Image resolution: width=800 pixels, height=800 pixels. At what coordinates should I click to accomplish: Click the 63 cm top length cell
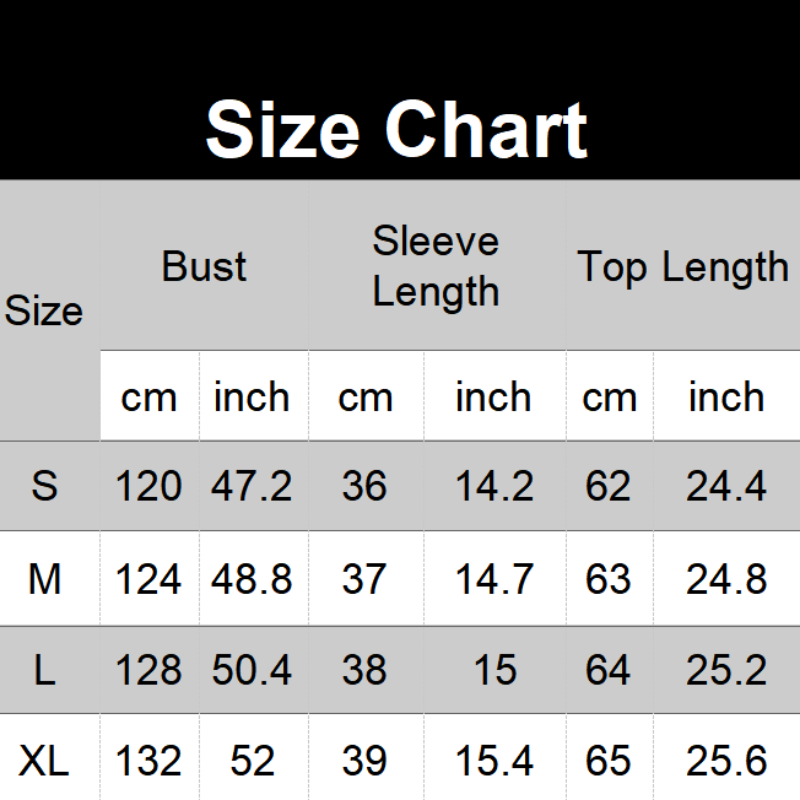point(608,580)
